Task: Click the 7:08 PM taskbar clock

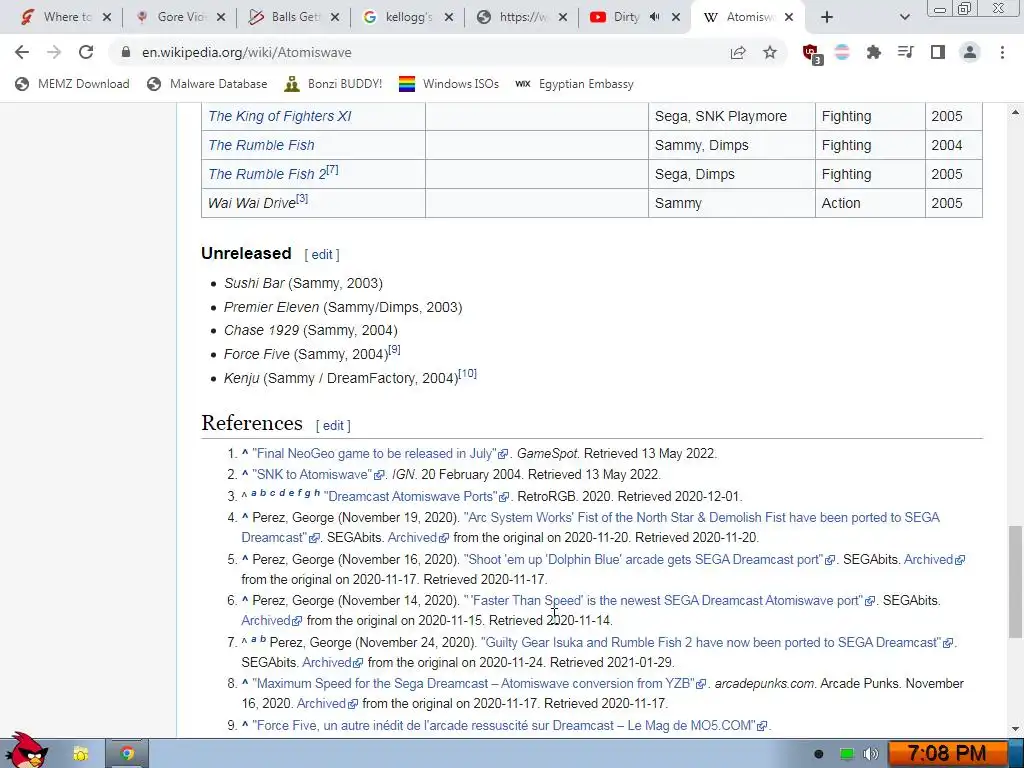Action: [x=947, y=754]
